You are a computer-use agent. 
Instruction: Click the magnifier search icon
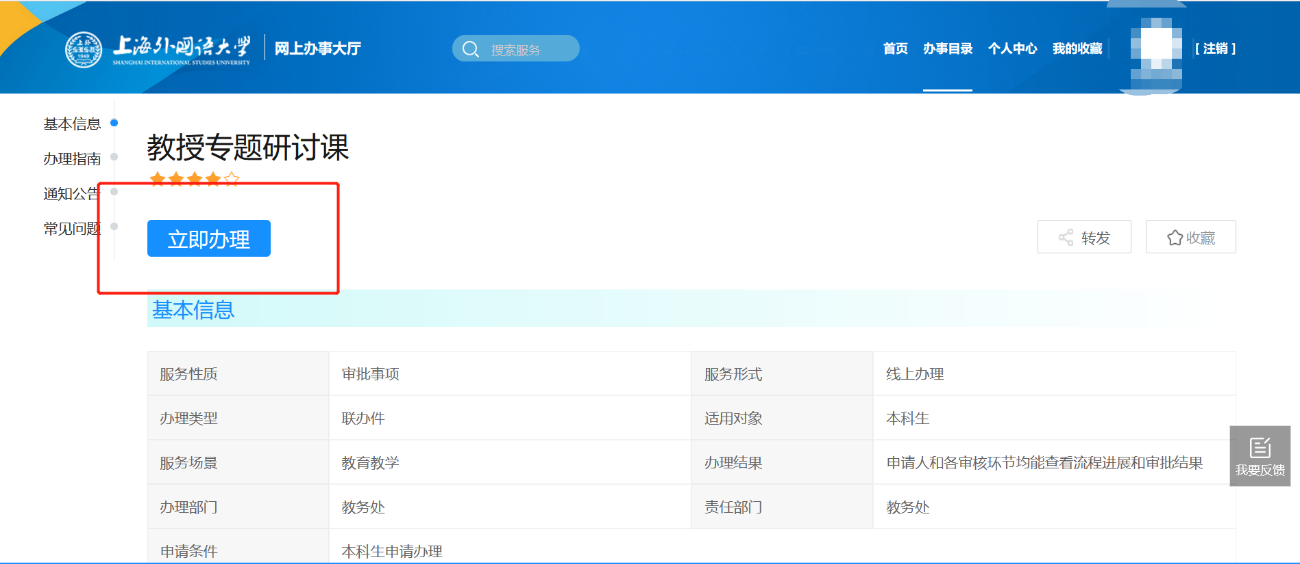point(470,49)
